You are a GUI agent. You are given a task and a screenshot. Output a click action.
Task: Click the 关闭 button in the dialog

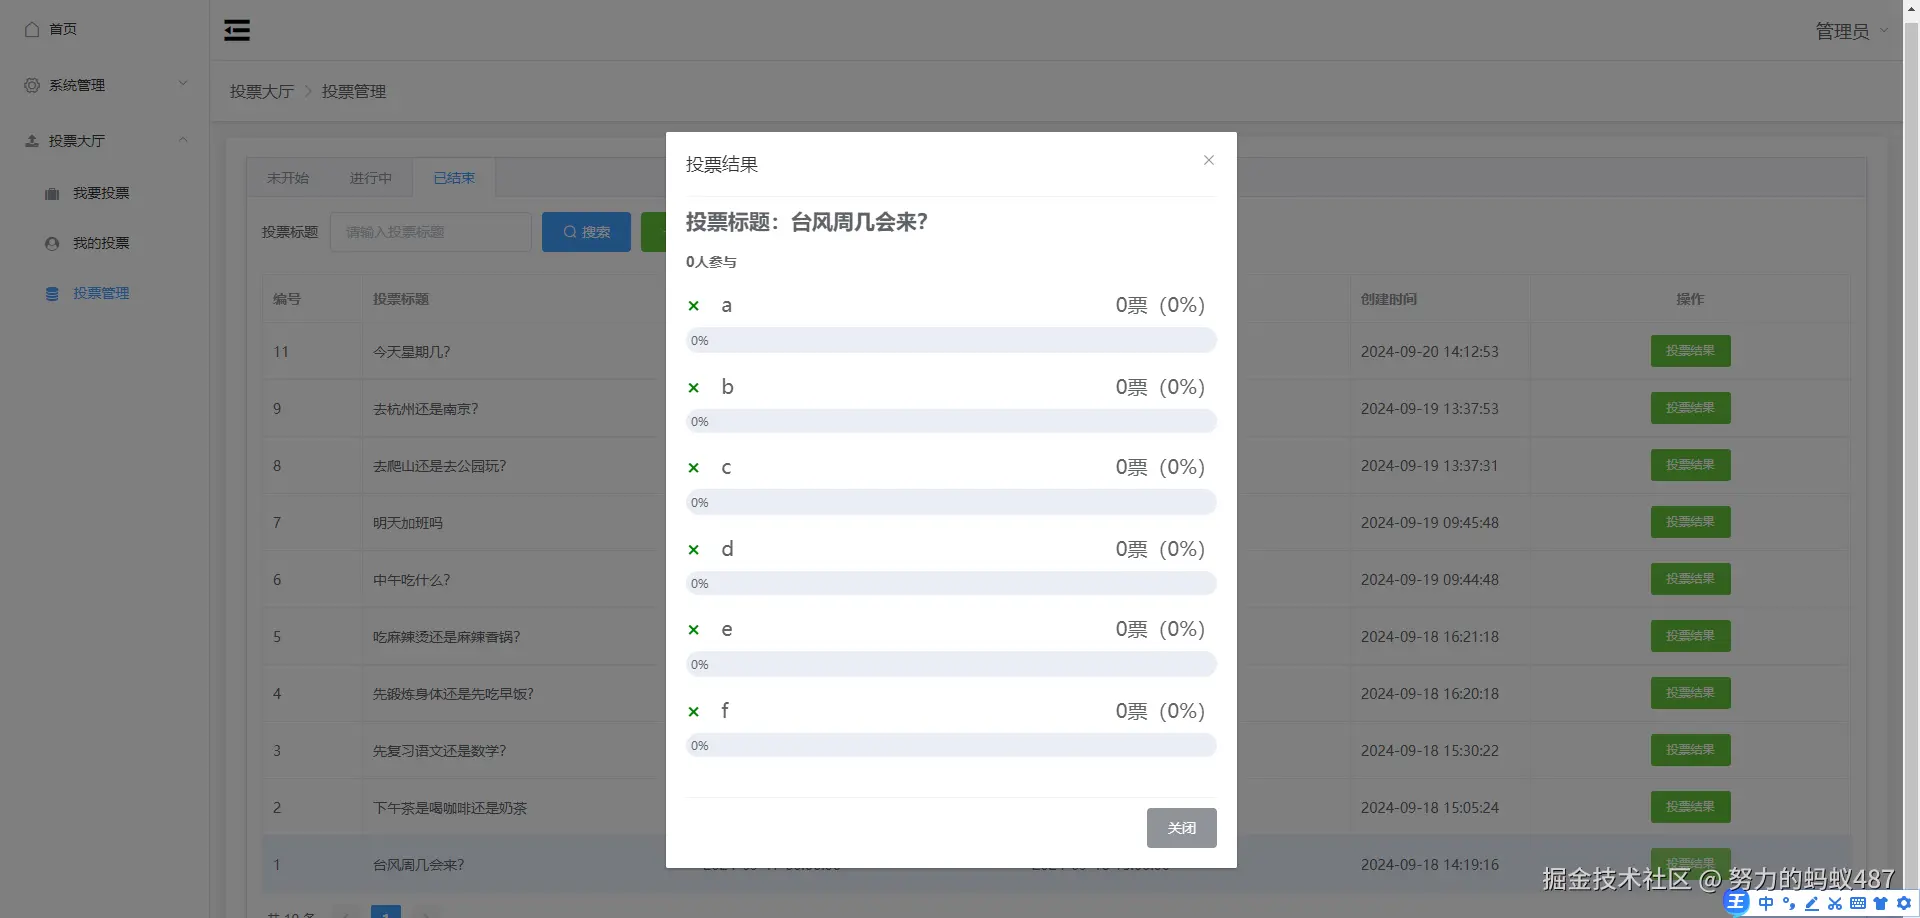click(x=1181, y=828)
